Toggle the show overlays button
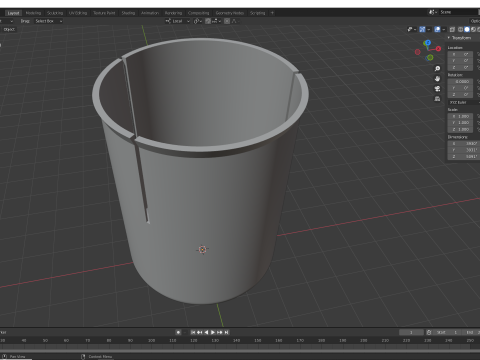Image resolution: width=480 pixels, height=360 pixels. (x=437, y=30)
